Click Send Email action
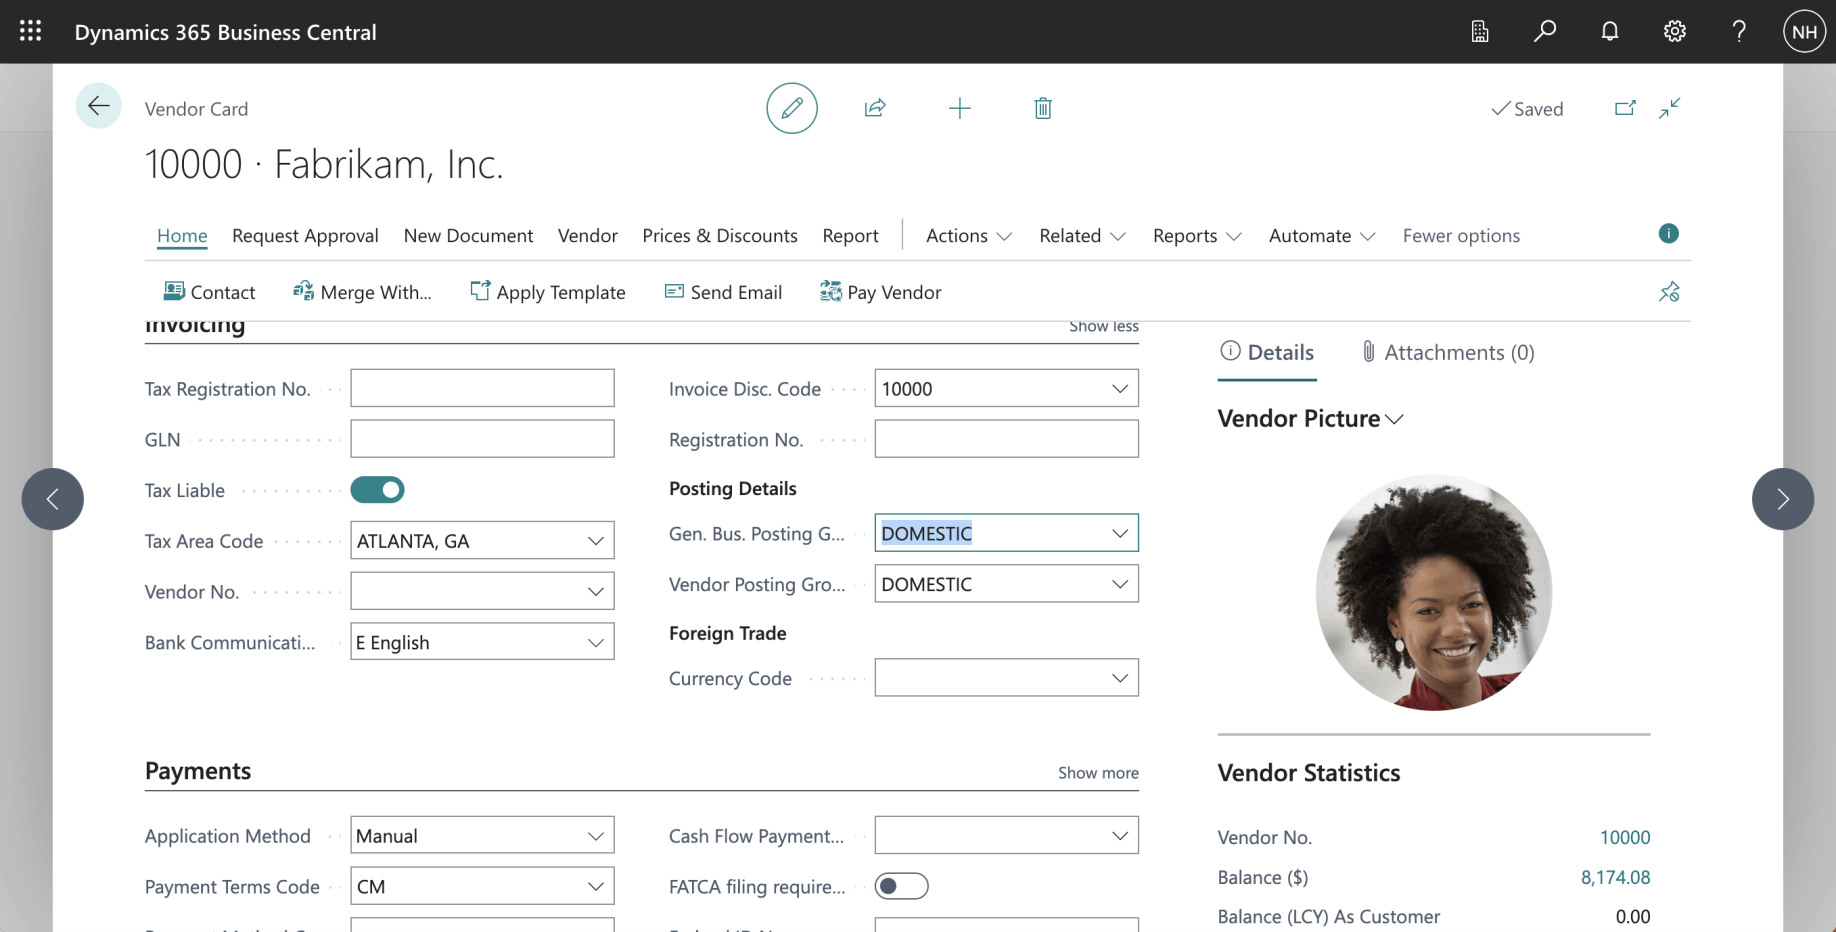Image resolution: width=1836 pixels, height=932 pixels. [723, 292]
